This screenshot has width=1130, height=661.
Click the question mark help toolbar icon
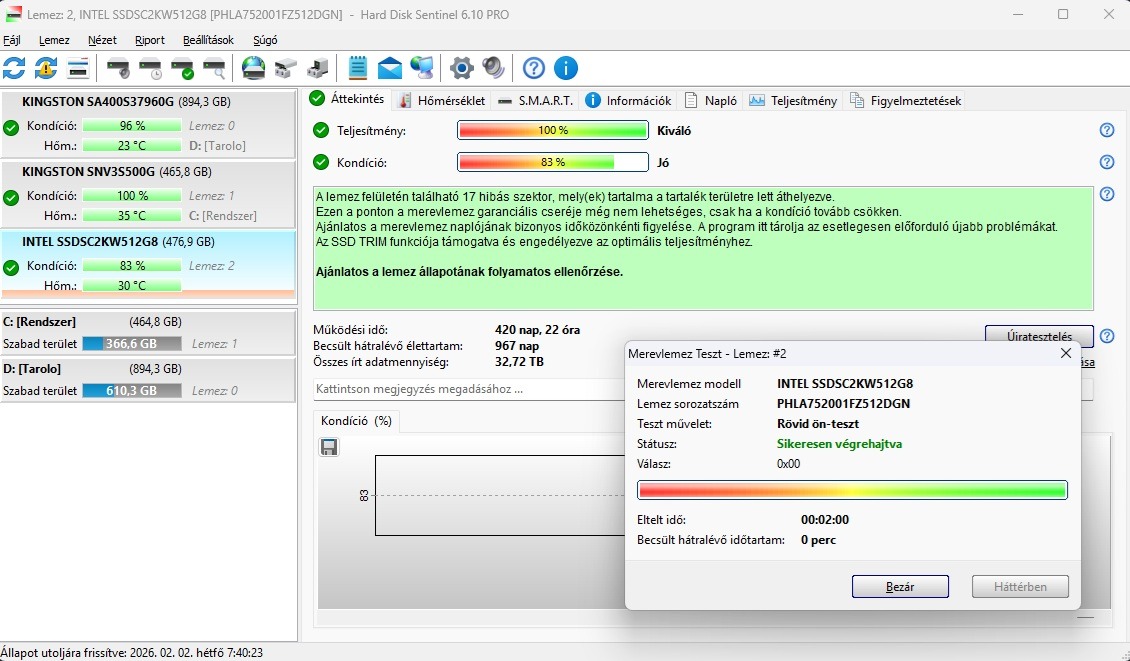tap(533, 68)
